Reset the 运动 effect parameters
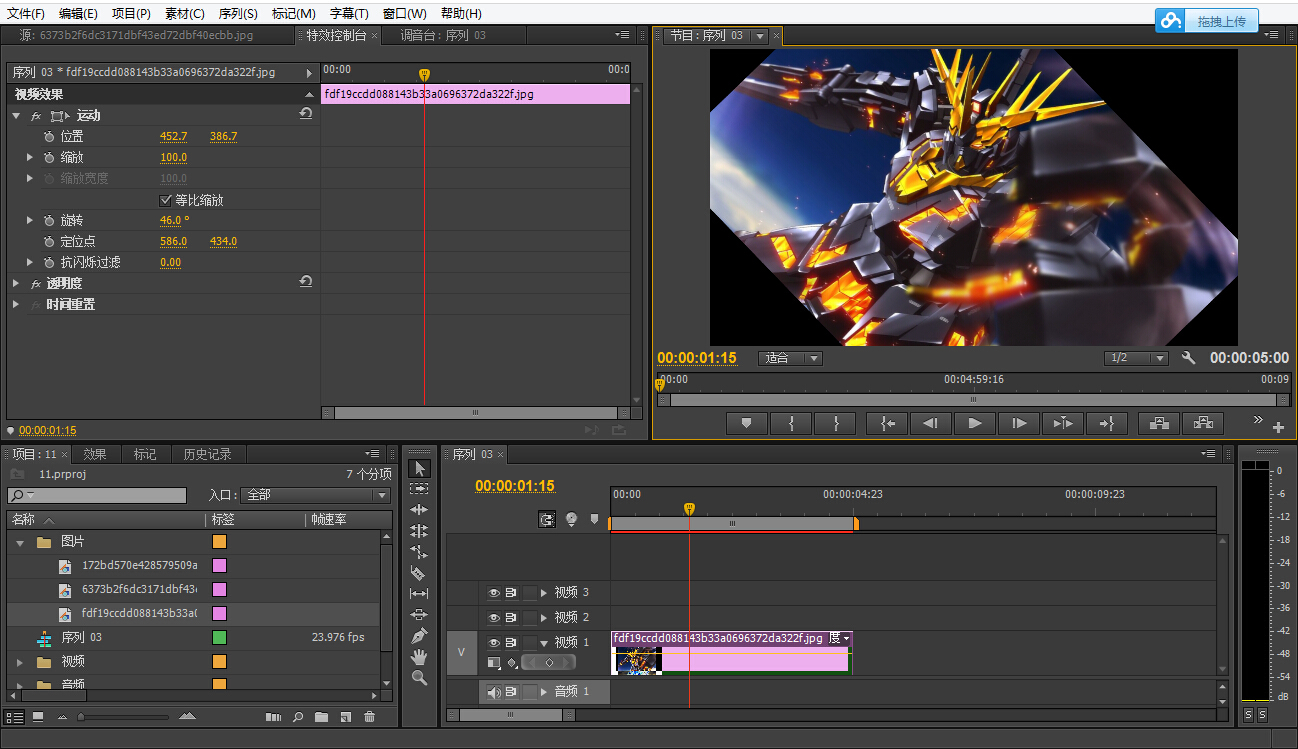This screenshot has height=749, width=1298. pyautogui.click(x=306, y=115)
